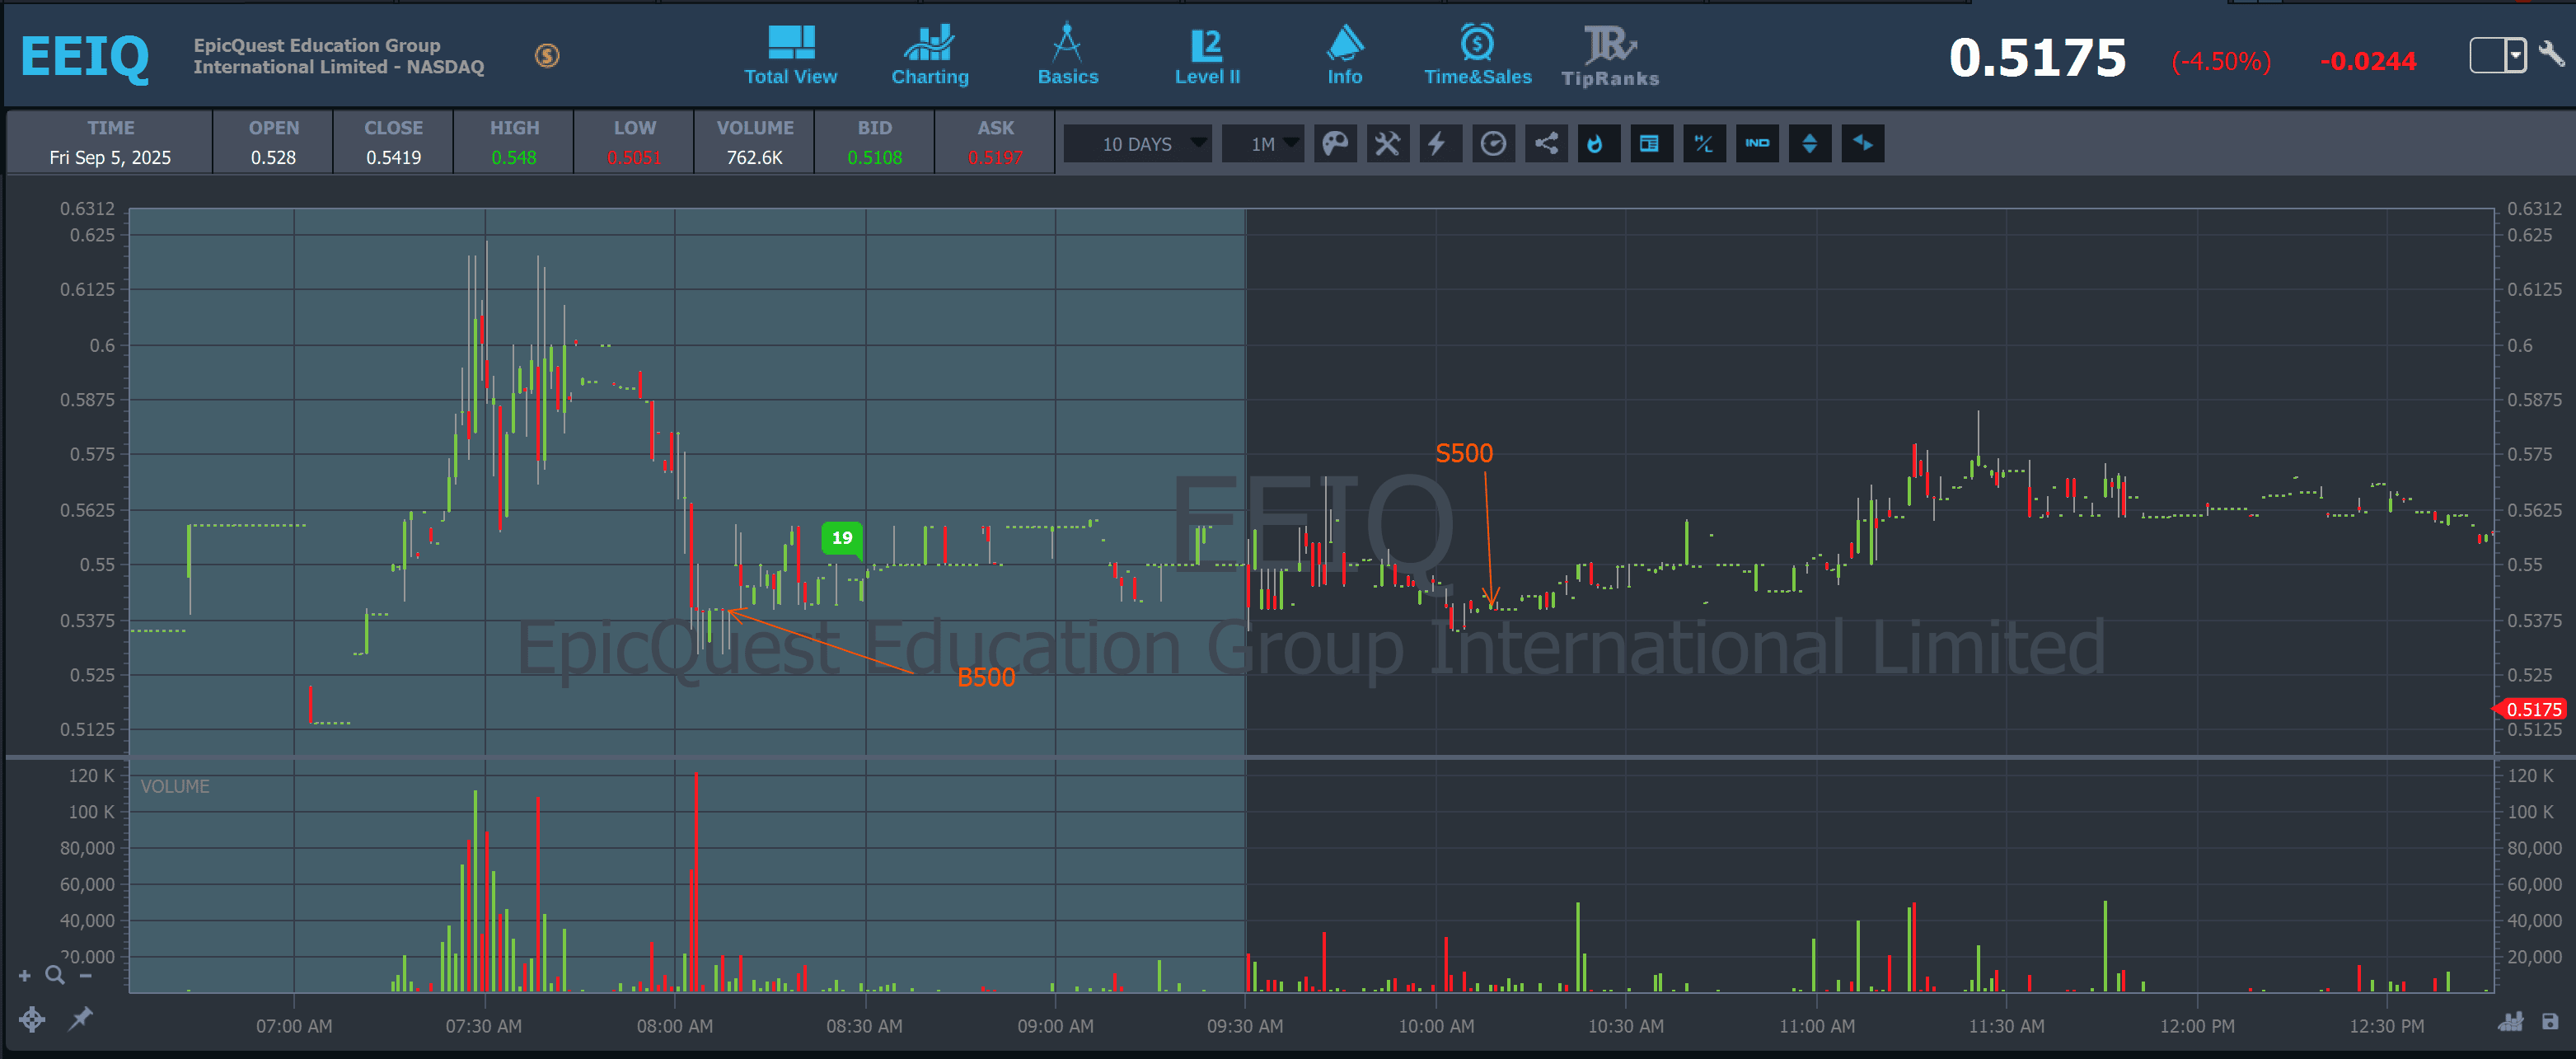Open the Time&Sales tab
Viewport: 2576px width, 1059px height.
coord(1477,55)
